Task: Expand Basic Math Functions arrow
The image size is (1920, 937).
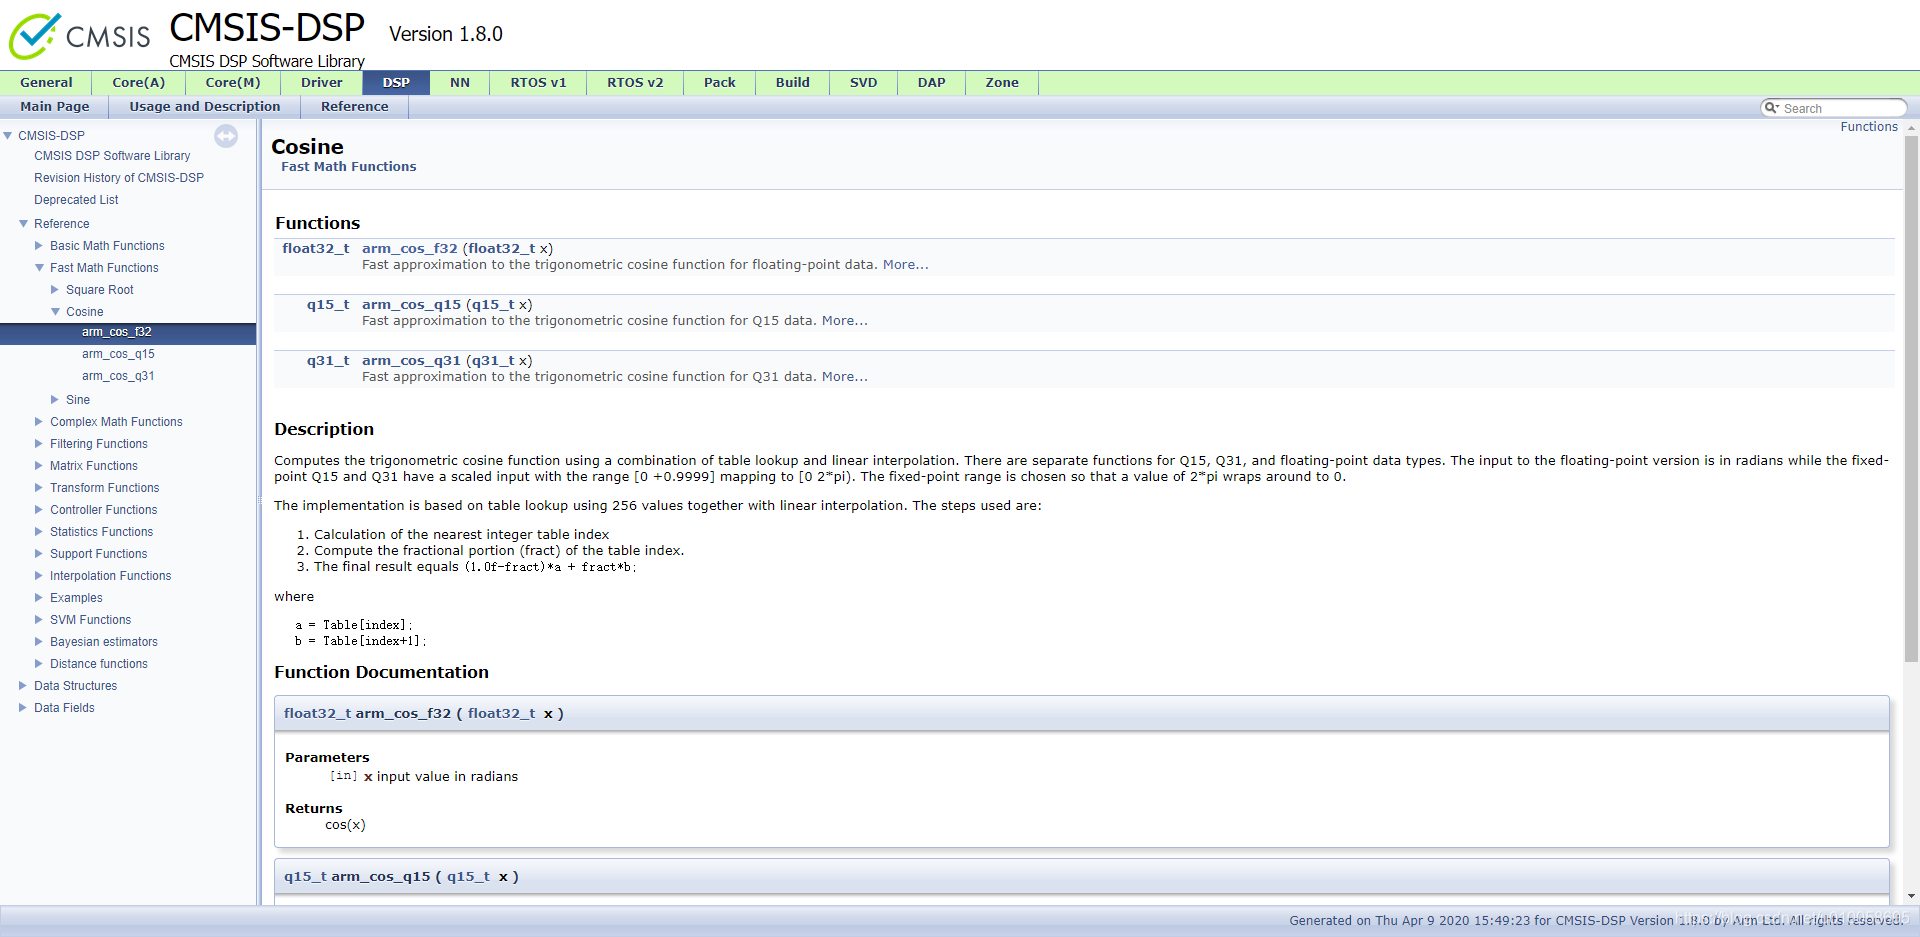Action: click(39, 246)
